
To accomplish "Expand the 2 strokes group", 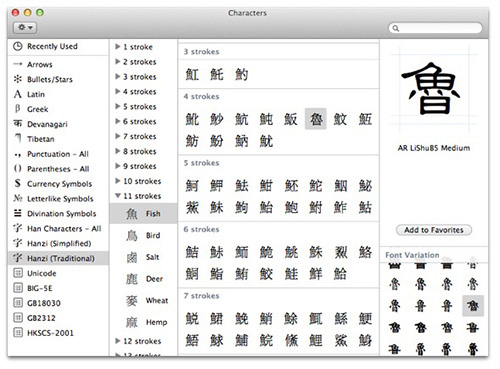I will click(118, 62).
